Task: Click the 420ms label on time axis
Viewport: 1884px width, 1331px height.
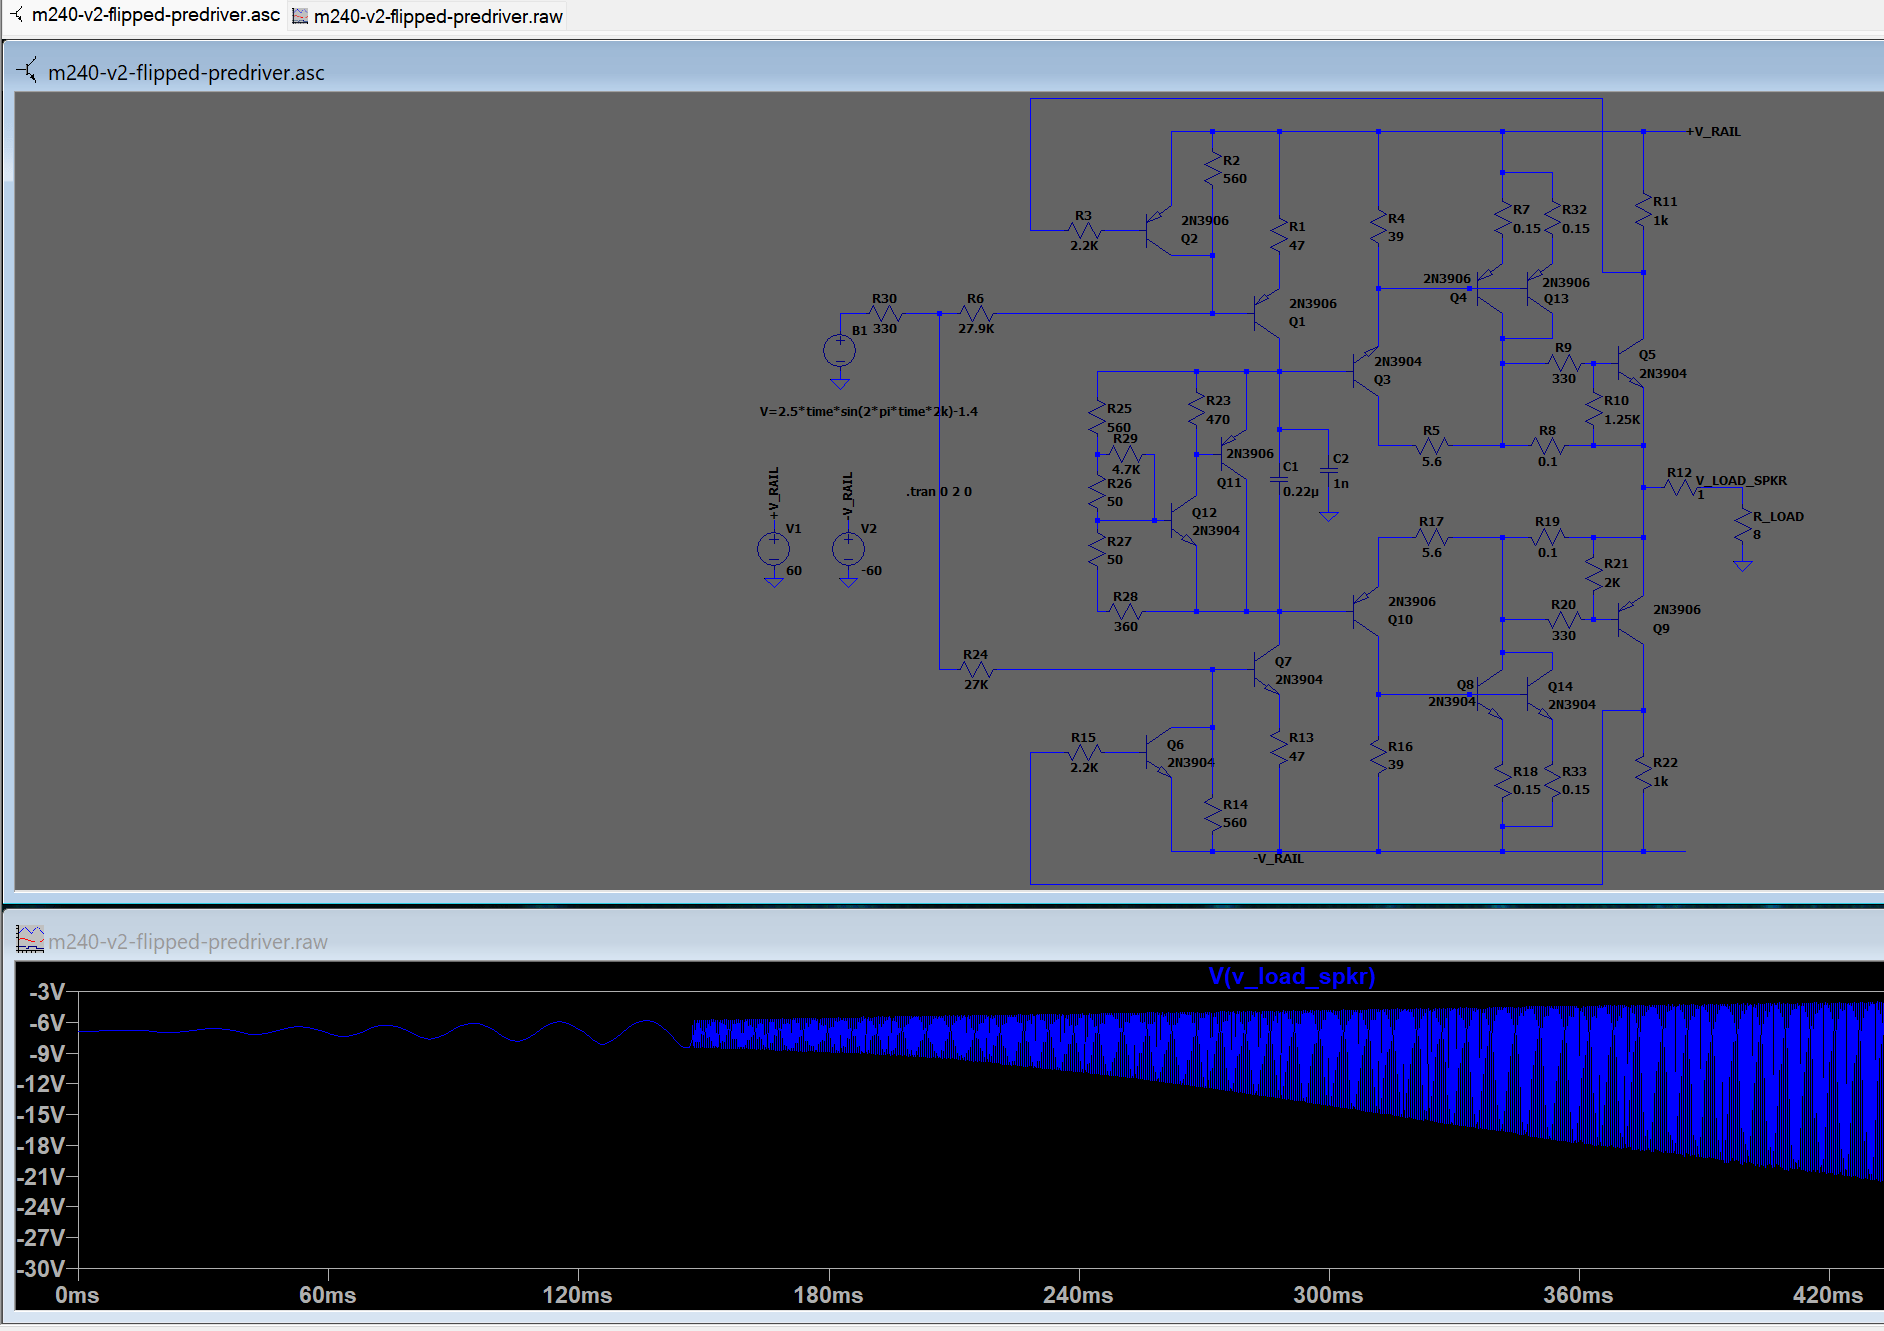Action: [1828, 1295]
